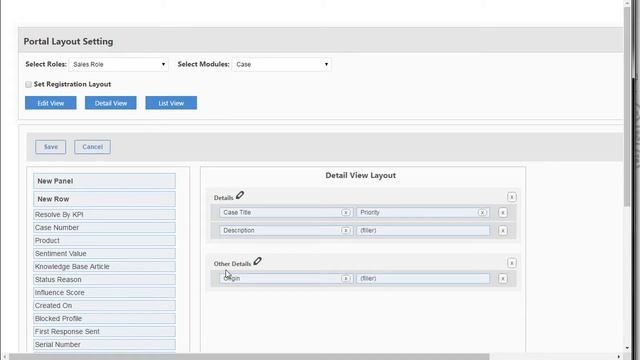The width and height of the screenshot is (640, 360).
Task: Remove the Priority field
Action: [x=482, y=213]
